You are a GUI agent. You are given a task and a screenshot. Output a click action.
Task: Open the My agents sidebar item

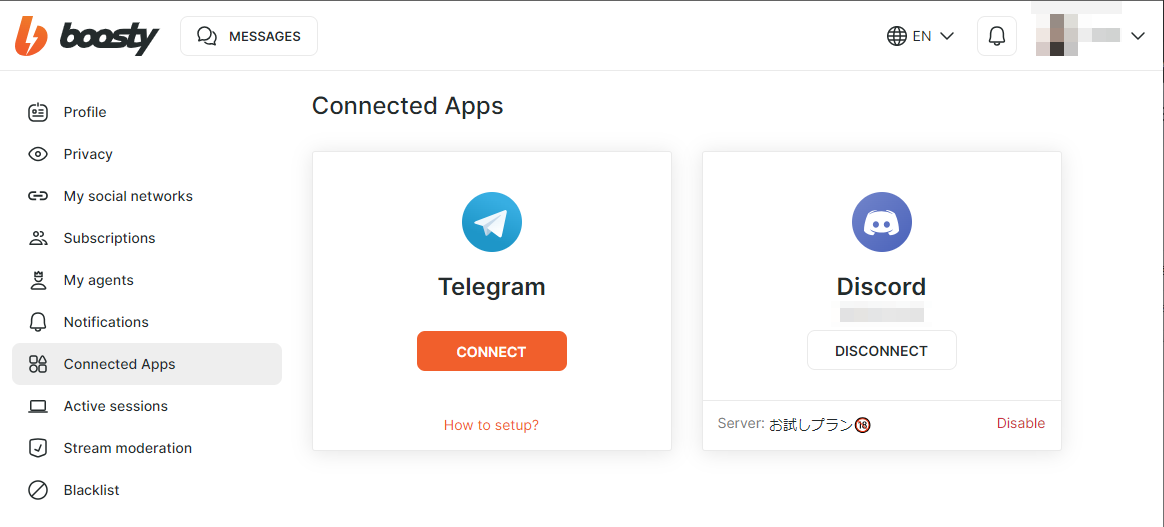click(x=147, y=281)
